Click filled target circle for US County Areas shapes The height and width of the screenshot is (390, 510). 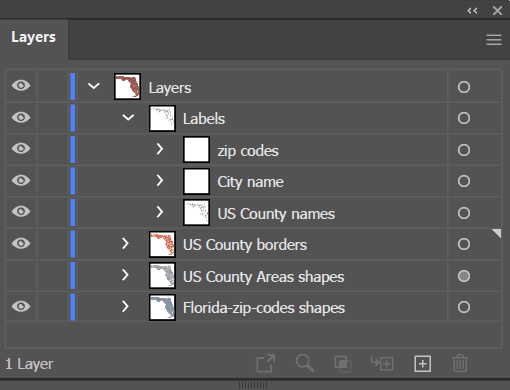(464, 276)
